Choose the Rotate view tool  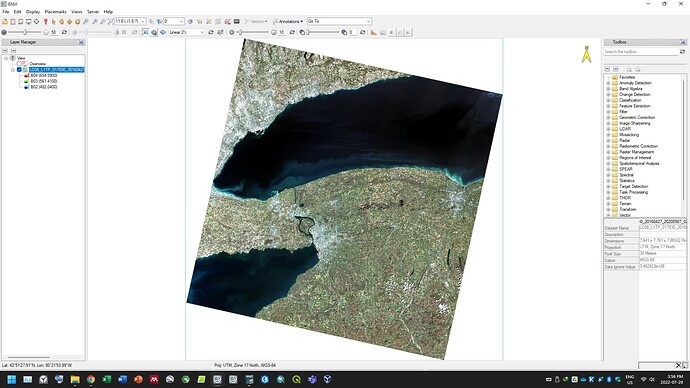point(77,21)
